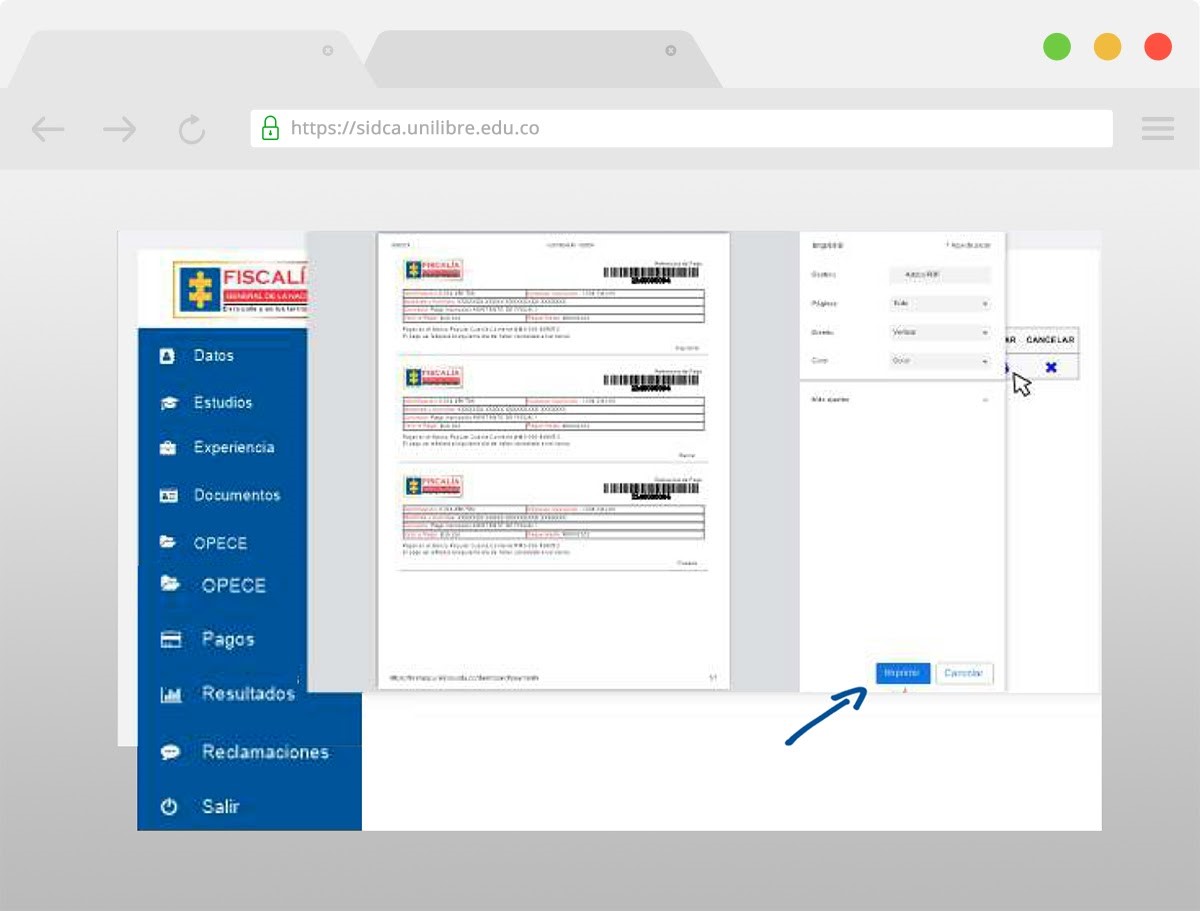Open the browser hamburger menu
1200x911 pixels.
1158,128
